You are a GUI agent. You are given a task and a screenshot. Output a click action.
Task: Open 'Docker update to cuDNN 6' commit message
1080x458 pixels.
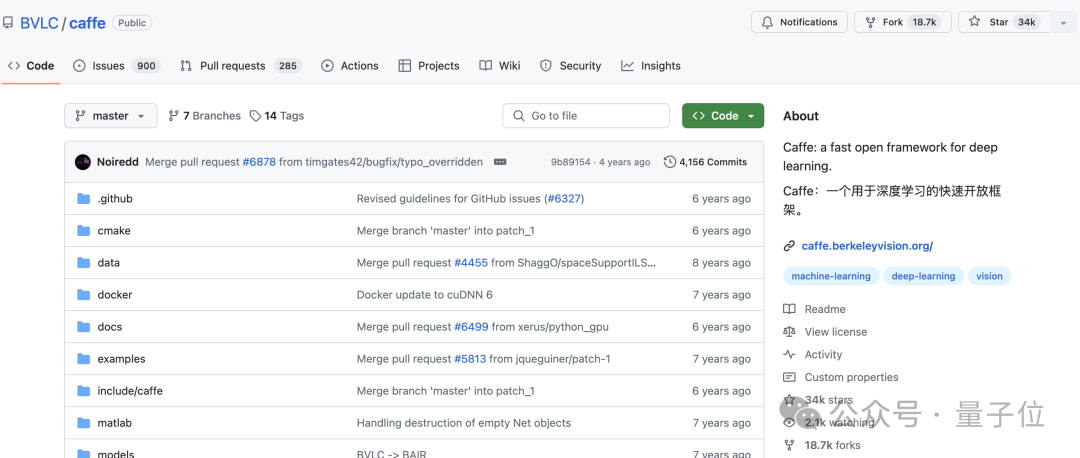[424, 295]
